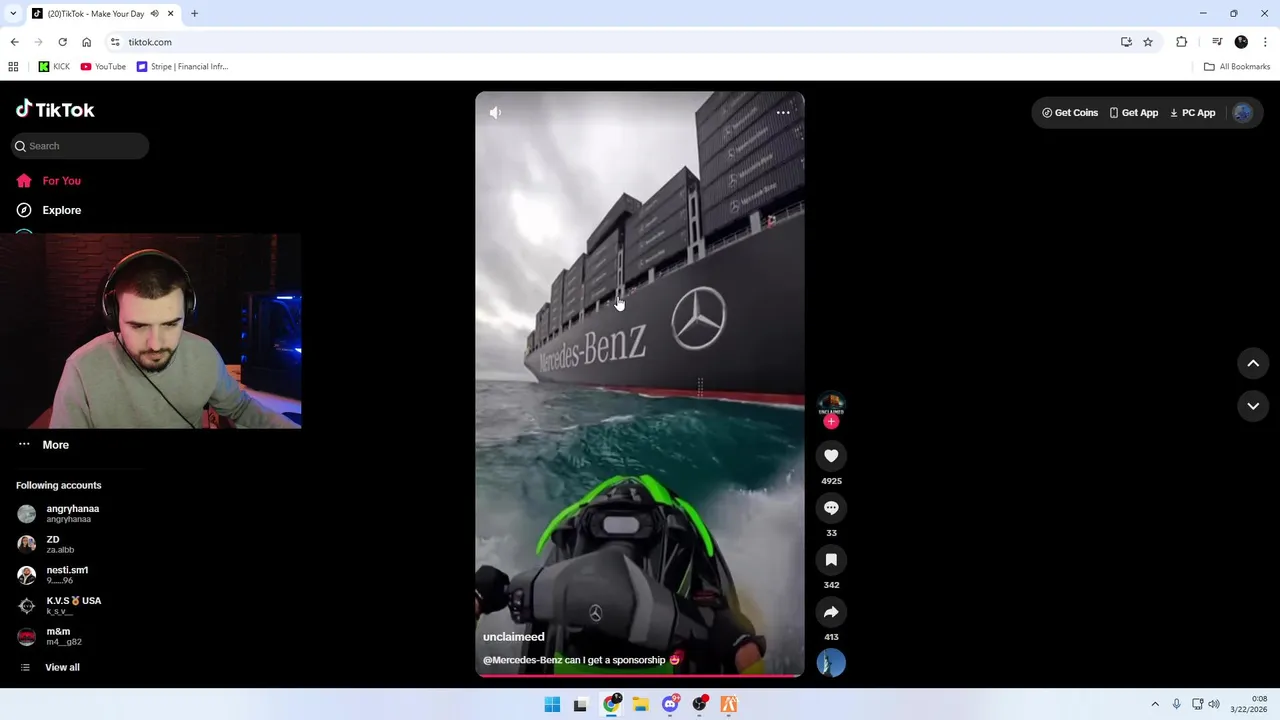This screenshot has width=1280, height=720.
Task: Save video using the bookmark icon
Action: 831,560
